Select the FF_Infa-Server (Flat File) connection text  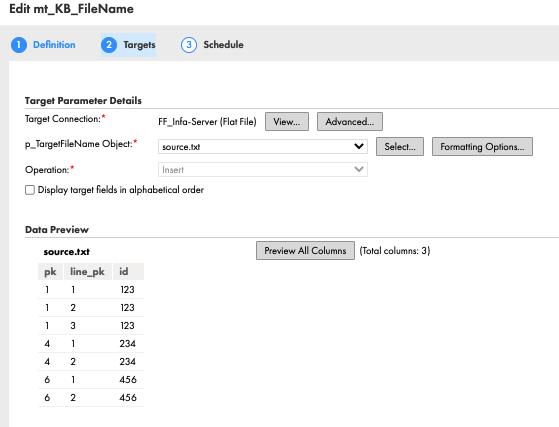(x=207, y=122)
